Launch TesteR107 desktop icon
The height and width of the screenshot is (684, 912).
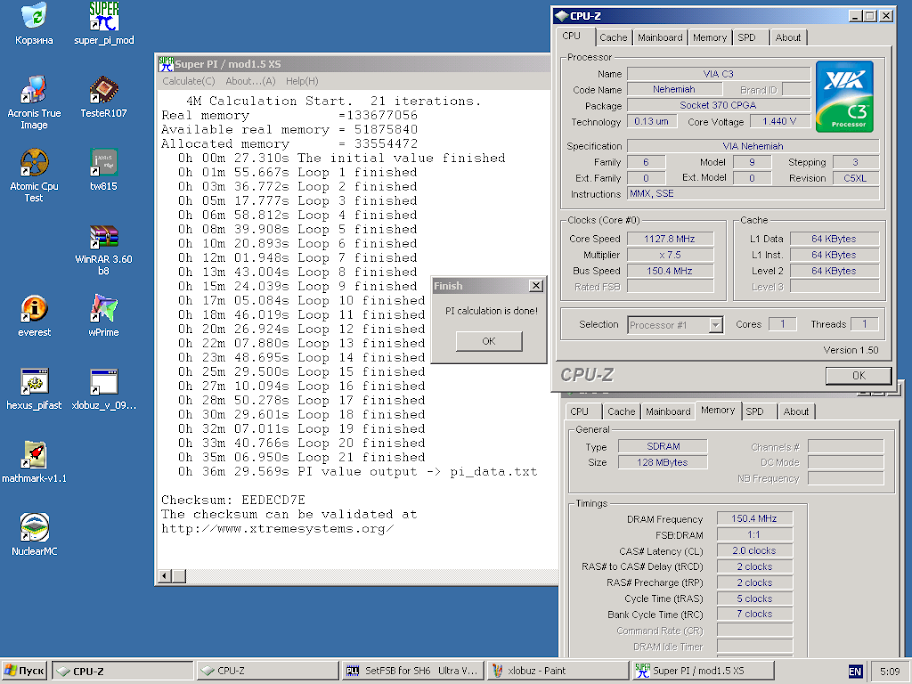(104, 97)
